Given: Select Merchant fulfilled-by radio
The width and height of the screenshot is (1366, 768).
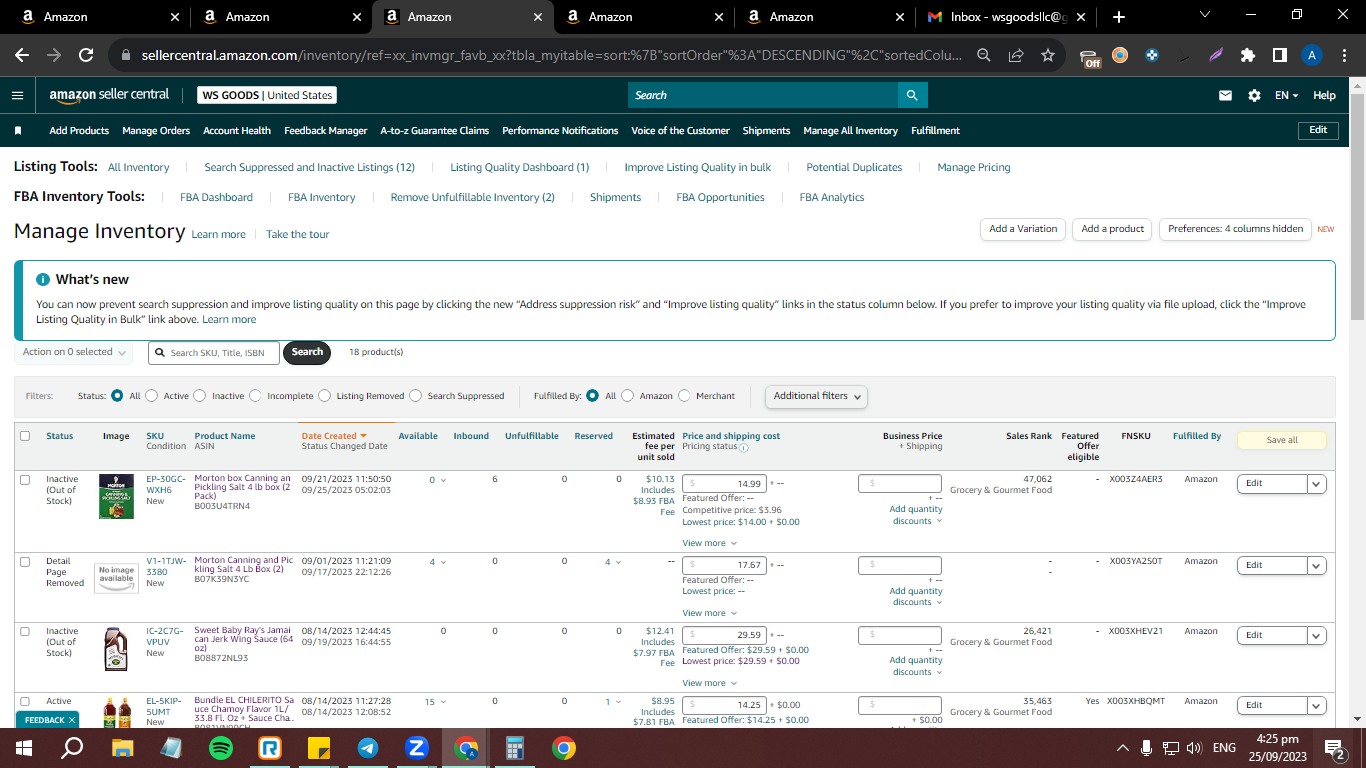Looking at the screenshot, I should 684,396.
